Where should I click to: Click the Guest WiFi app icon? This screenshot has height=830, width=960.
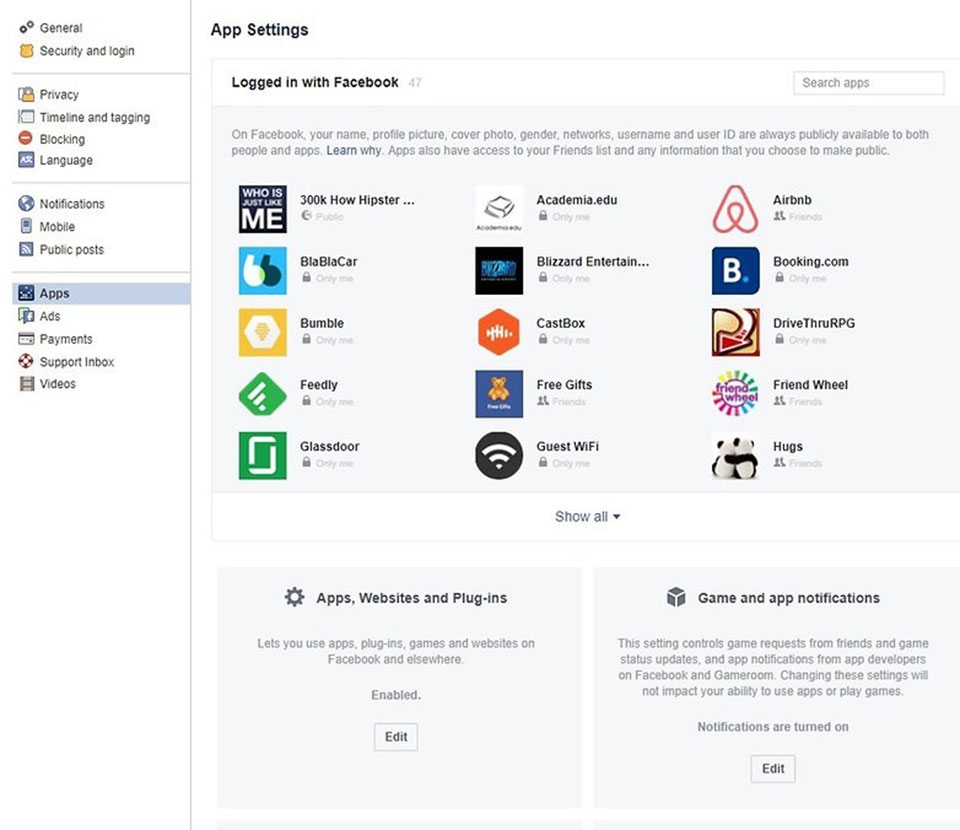tap(499, 455)
